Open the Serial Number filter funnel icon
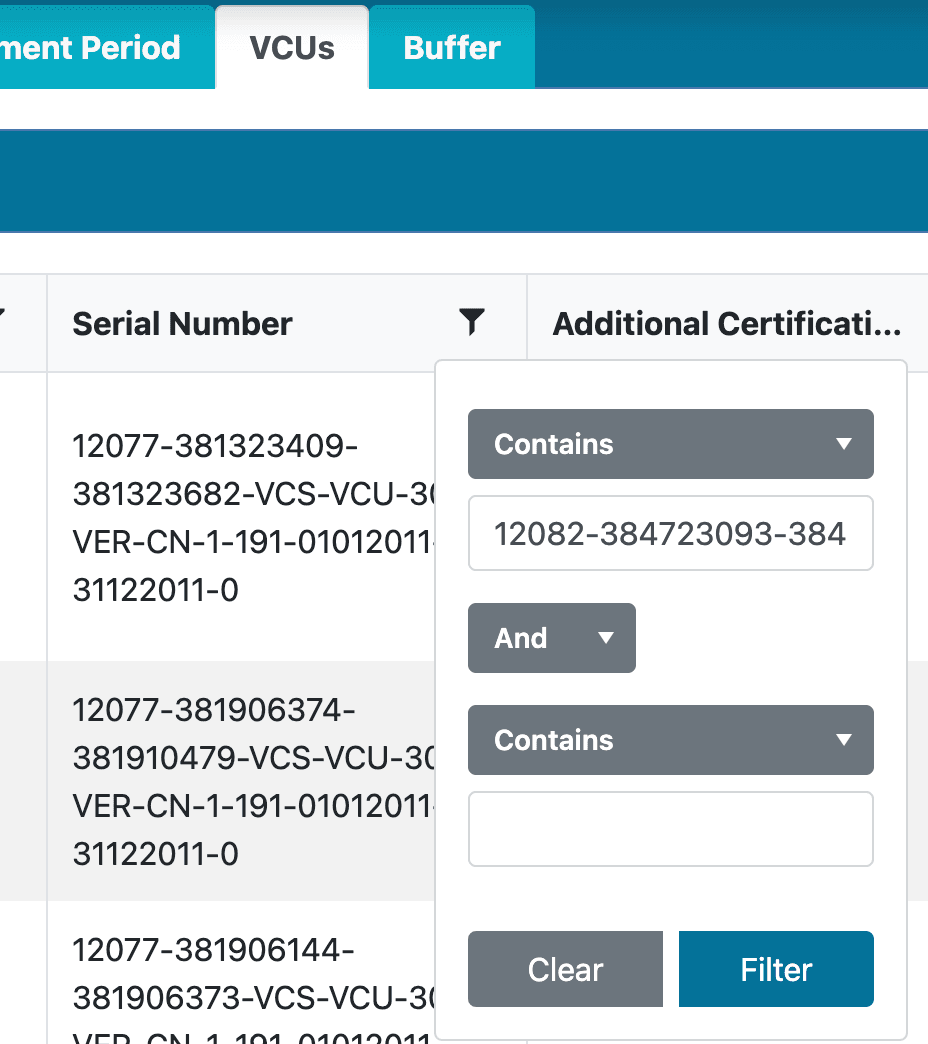This screenshot has height=1044, width=928. (x=471, y=322)
